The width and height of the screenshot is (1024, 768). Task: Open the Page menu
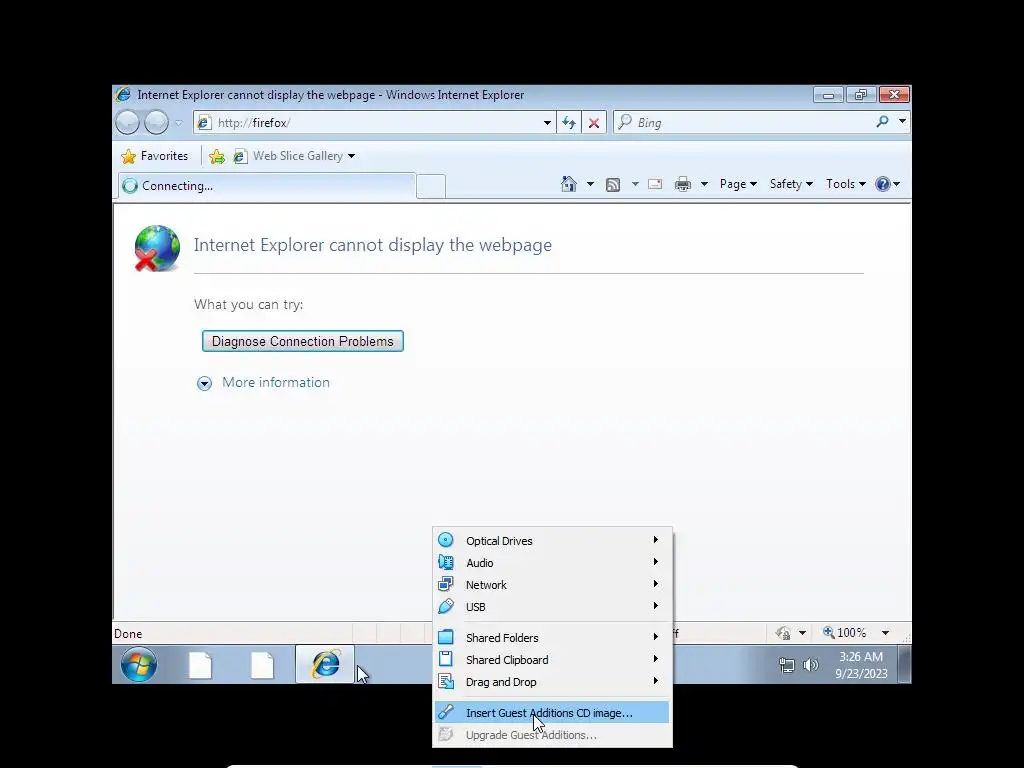coord(738,184)
